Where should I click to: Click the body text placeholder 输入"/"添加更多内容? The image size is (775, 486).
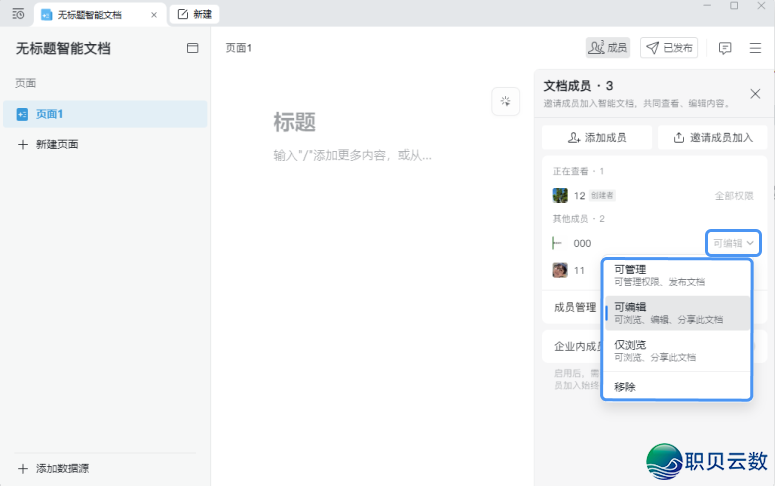tap(352, 155)
